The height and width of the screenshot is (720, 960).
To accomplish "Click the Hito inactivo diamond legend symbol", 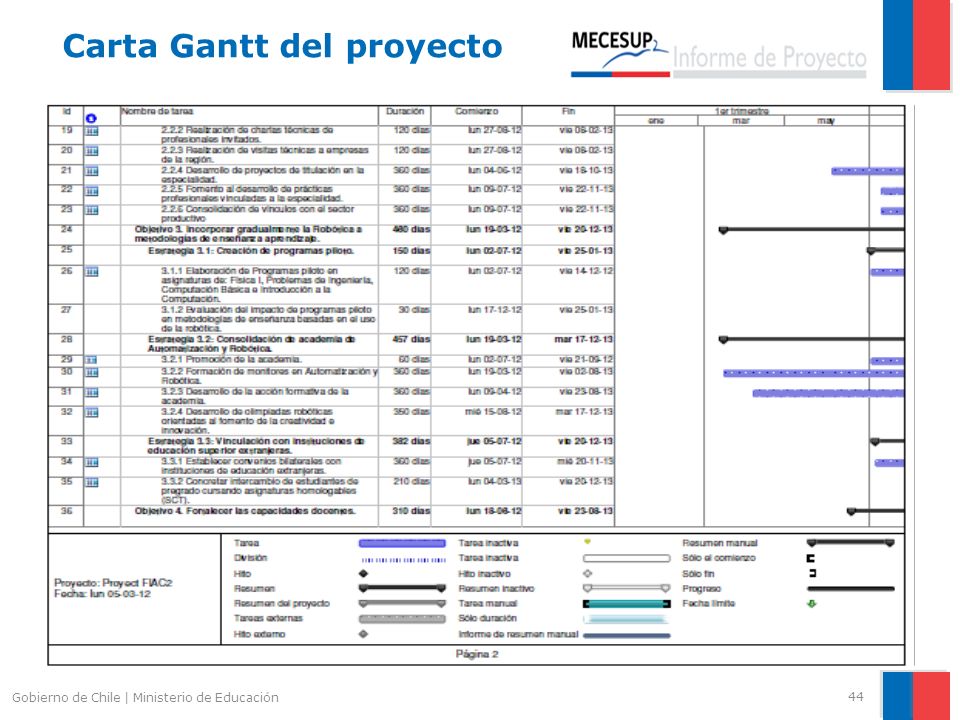I will tap(588, 574).
